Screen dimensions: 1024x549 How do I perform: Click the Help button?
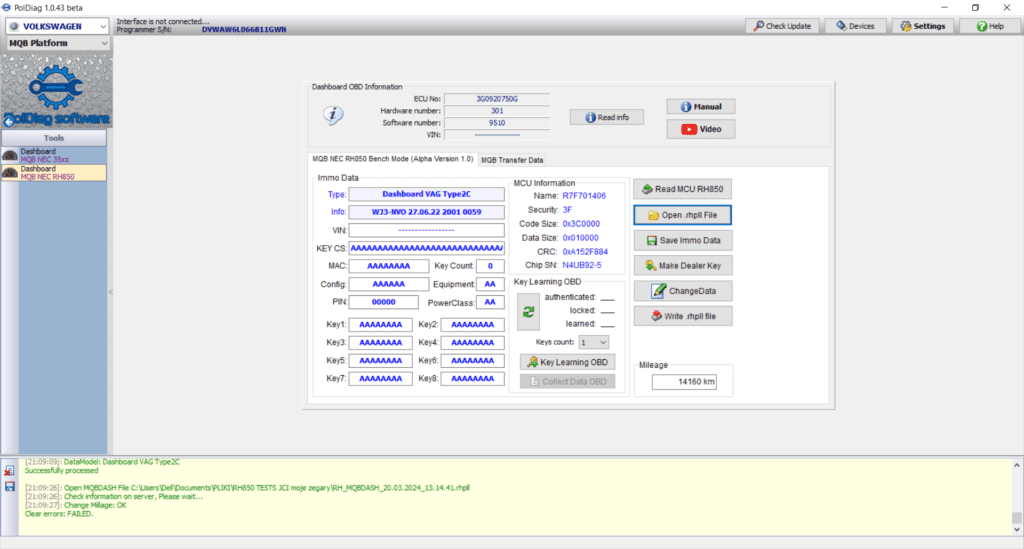point(990,26)
